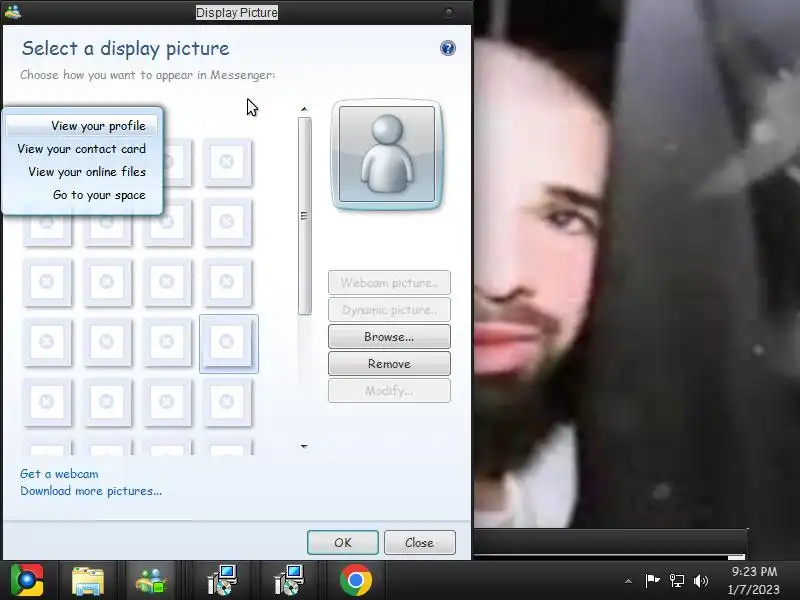The height and width of the screenshot is (600, 800).
Task: Click the Browse... button
Action: 389,337
